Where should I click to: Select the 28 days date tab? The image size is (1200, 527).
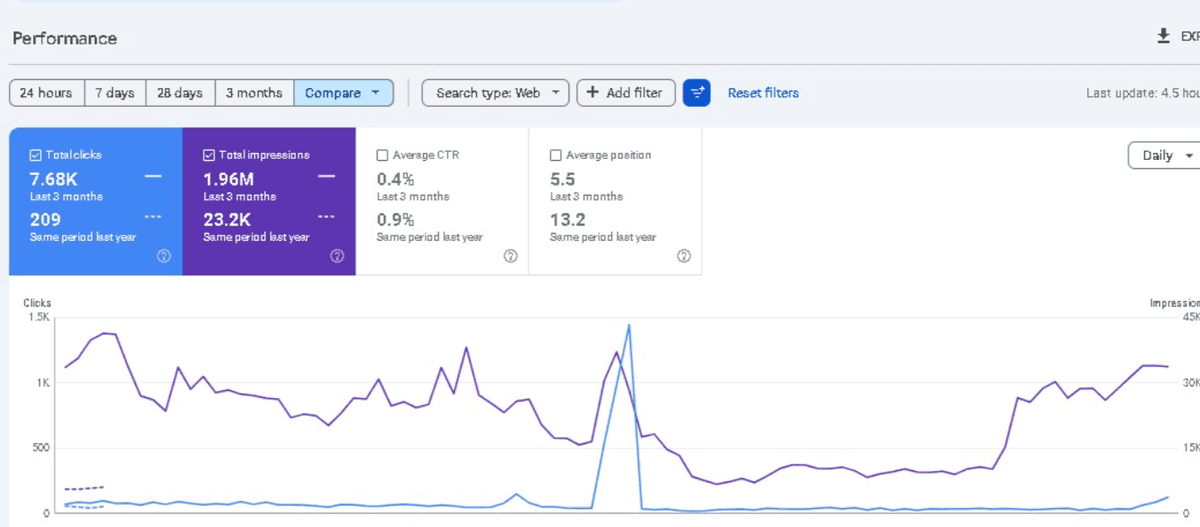pos(180,93)
